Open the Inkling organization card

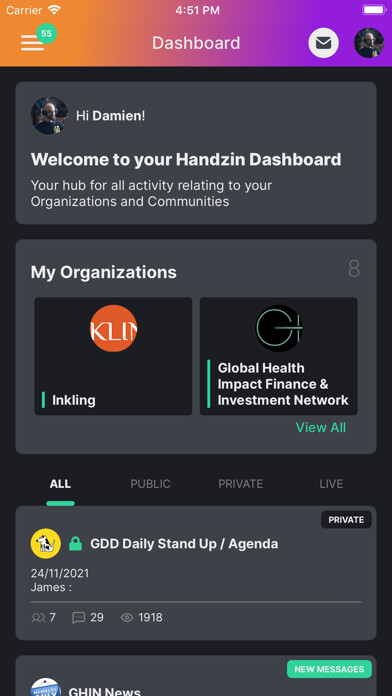coord(113,356)
